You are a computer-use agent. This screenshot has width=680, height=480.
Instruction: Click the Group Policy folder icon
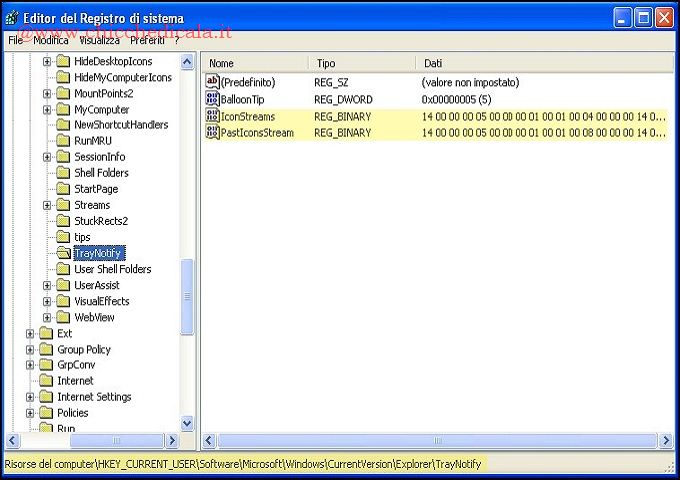(46, 350)
